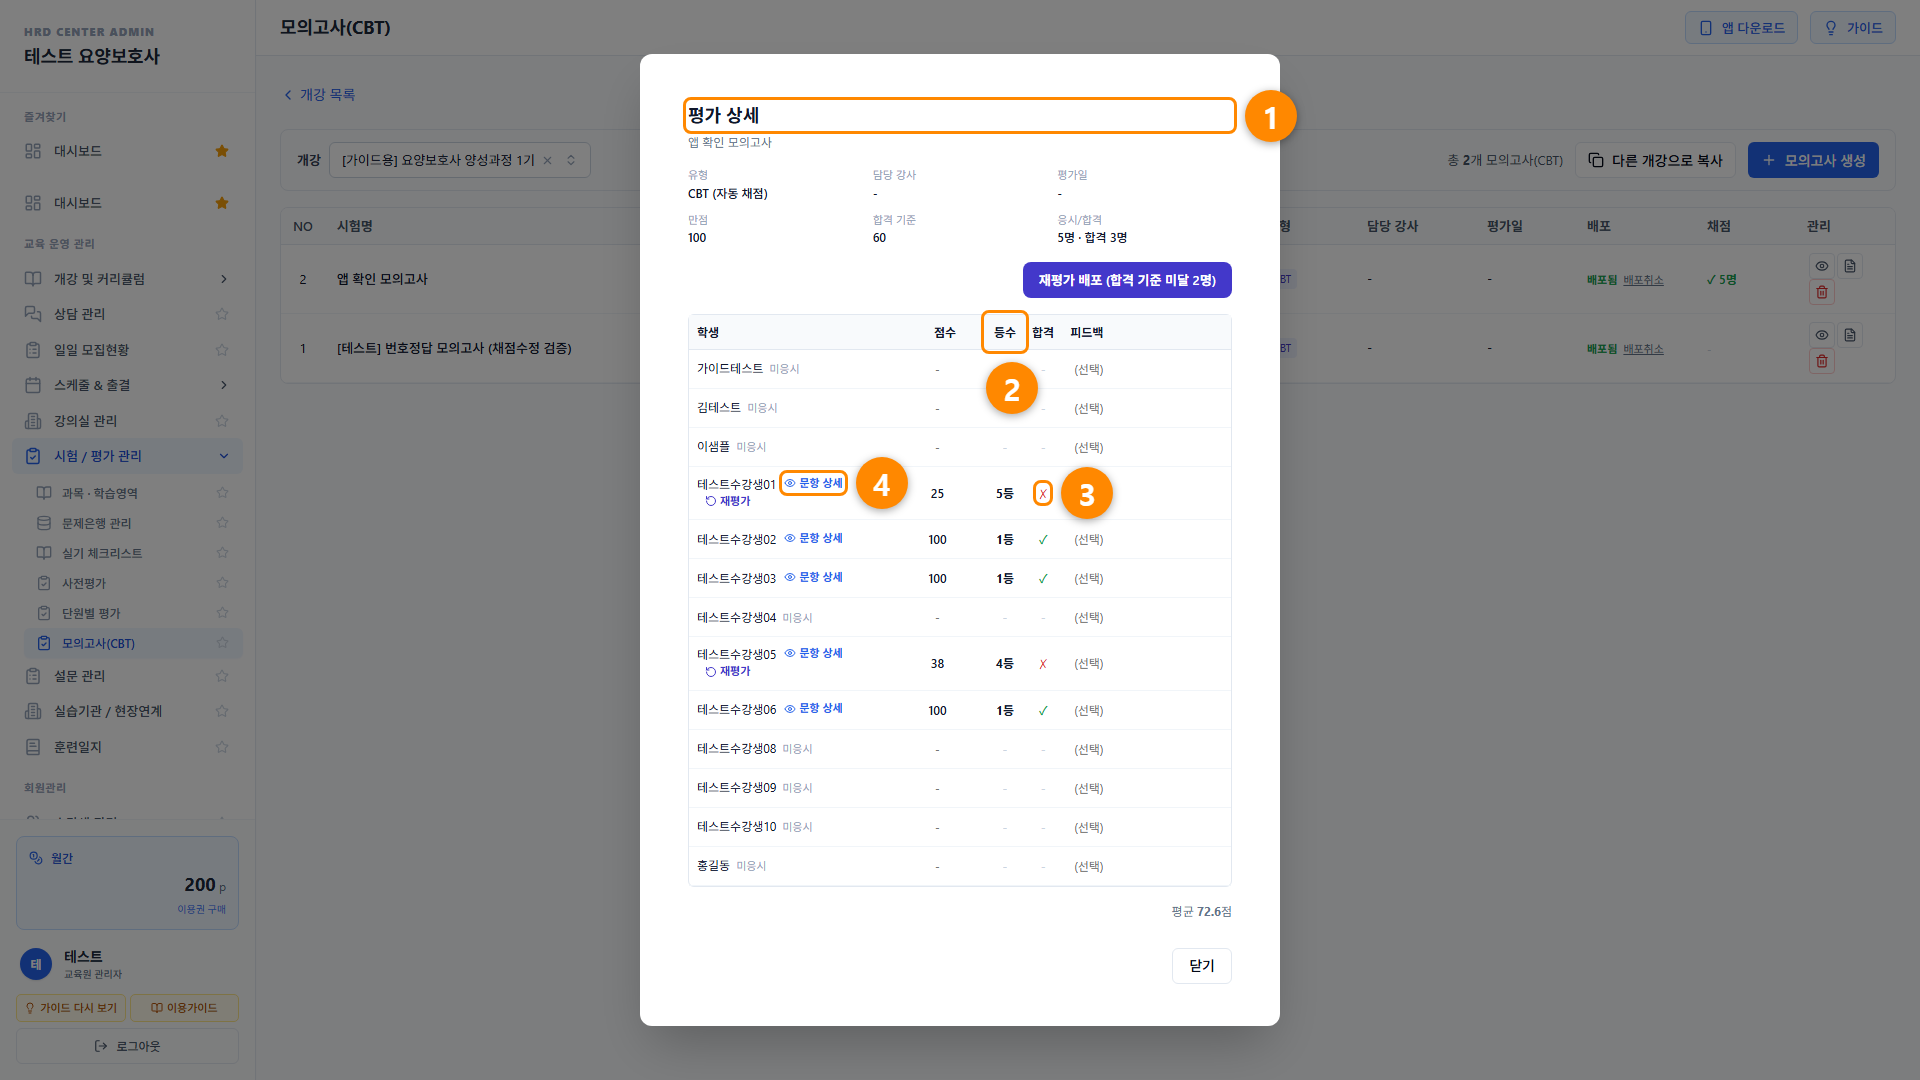Expand 스케줄 & 출결 menu chevron
The height and width of the screenshot is (1080, 1920).
click(x=223, y=385)
